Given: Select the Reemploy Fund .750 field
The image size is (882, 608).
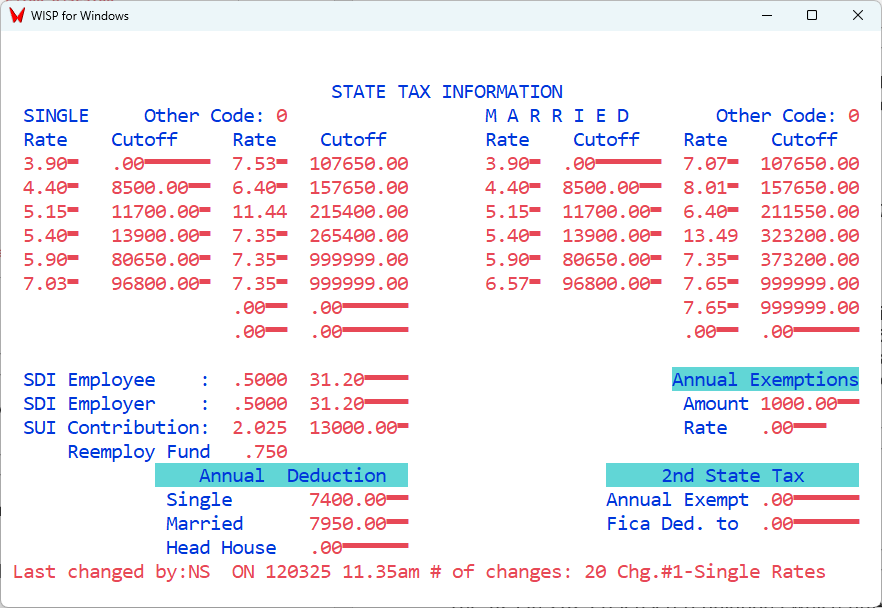Looking at the screenshot, I should 265,452.
